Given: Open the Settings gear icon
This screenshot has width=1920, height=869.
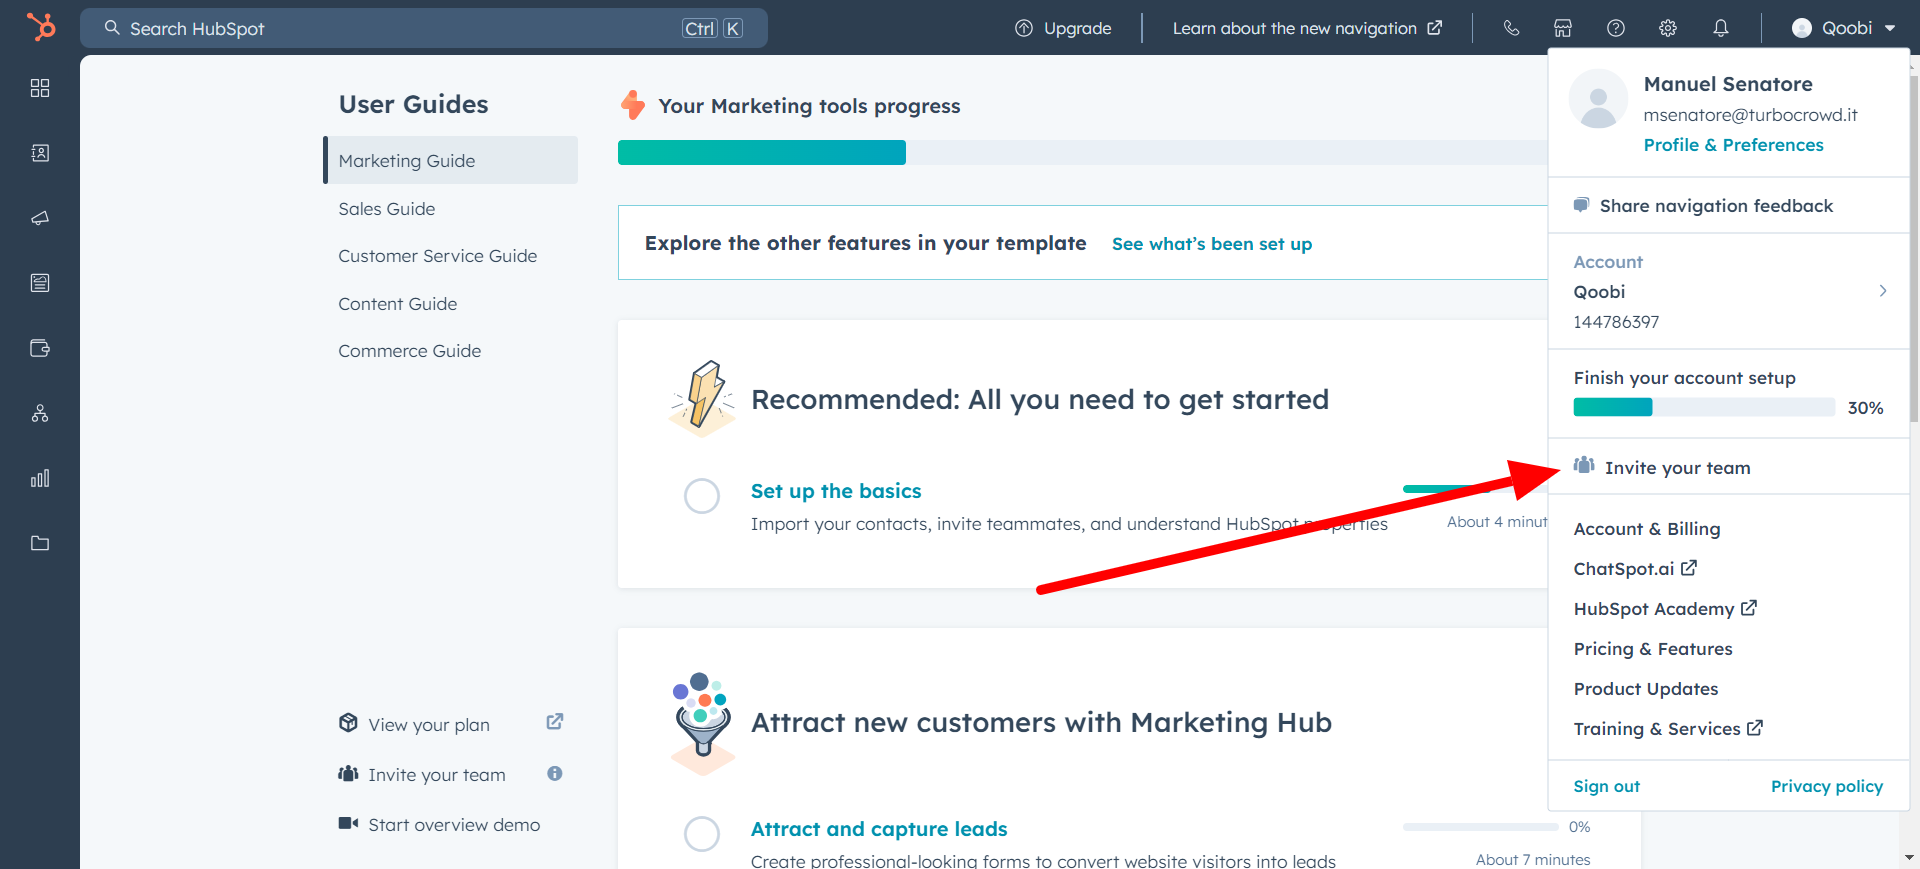Looking at the screenshot, I should click(1668, 28).
